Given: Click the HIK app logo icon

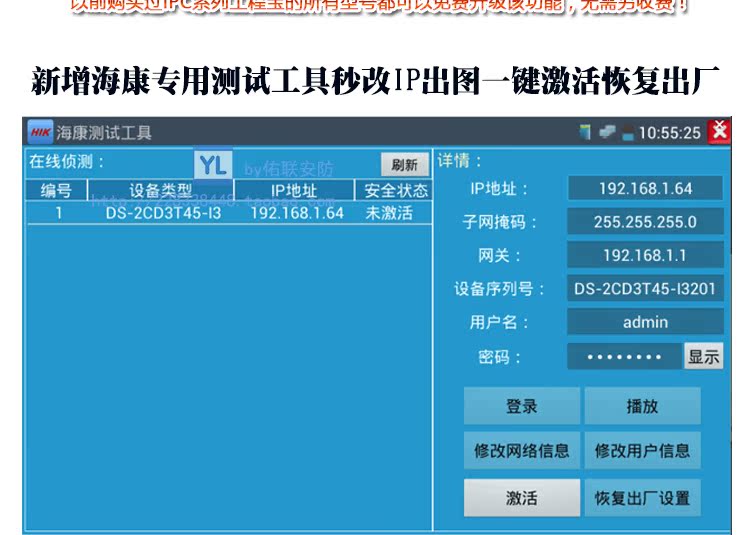Looking at the screenshot, I should pyautogui.click(x=40, y=132).
